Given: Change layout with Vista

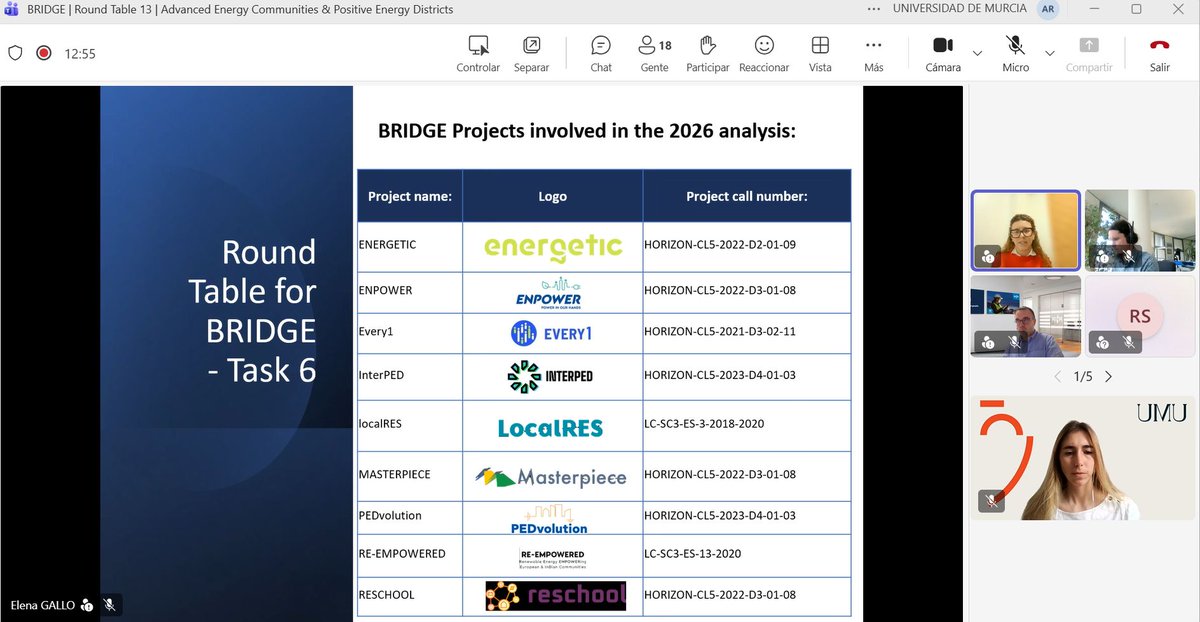Looking at the screenshot, I should 820,54.
